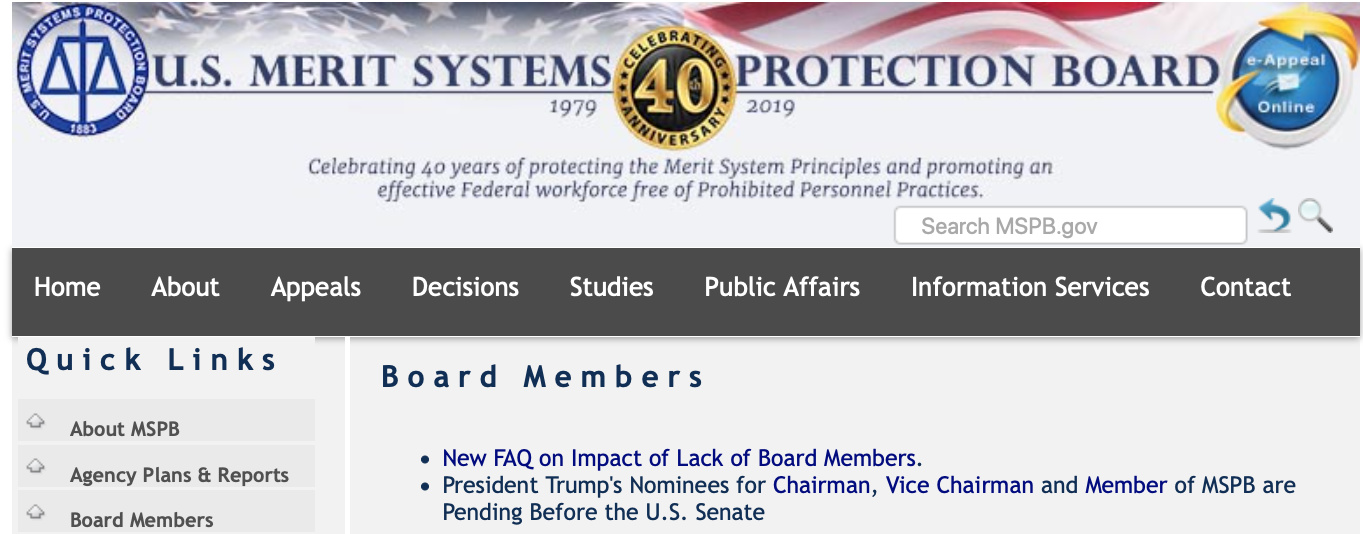Viewport: 1363px width, 534px height.
Task: Expand the Studies navigation menu
Action: [611, 288]
